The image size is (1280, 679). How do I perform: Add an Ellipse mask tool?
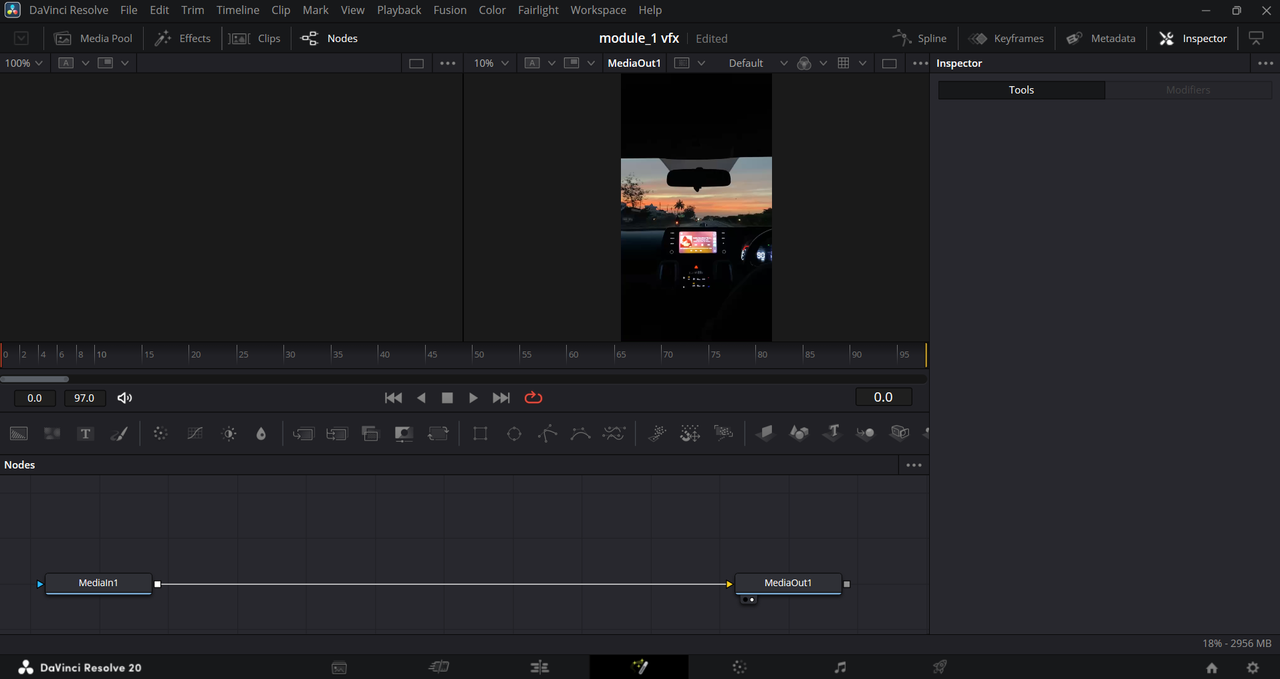(514, 434)
